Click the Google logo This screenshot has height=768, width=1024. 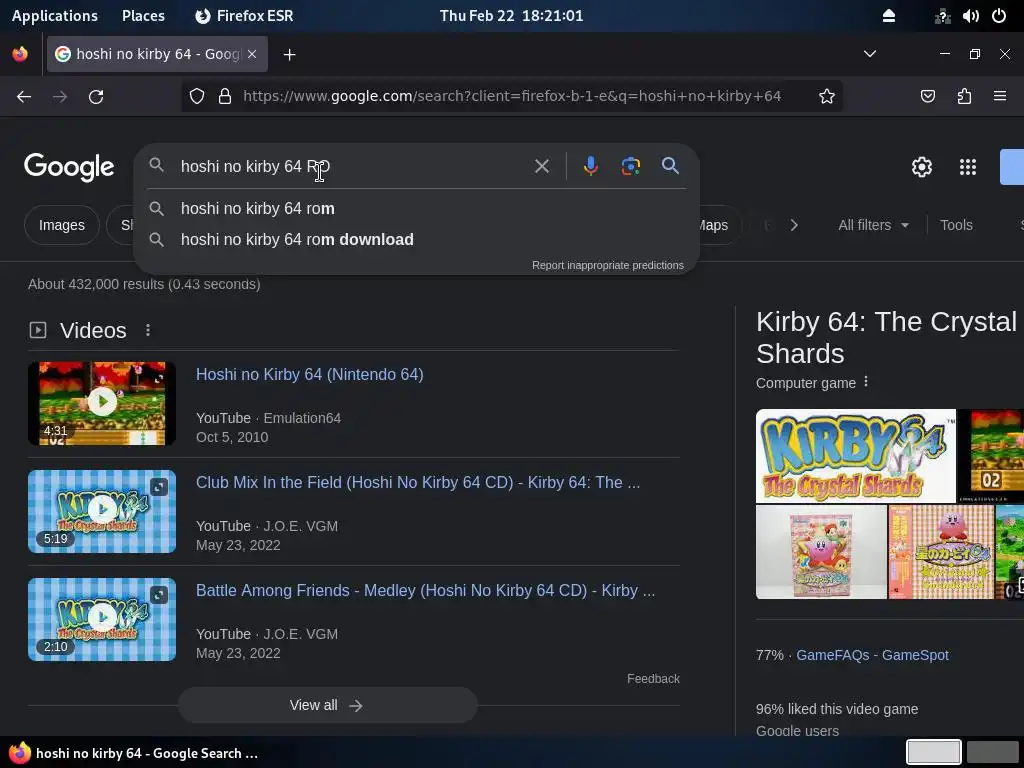point(69,167)
